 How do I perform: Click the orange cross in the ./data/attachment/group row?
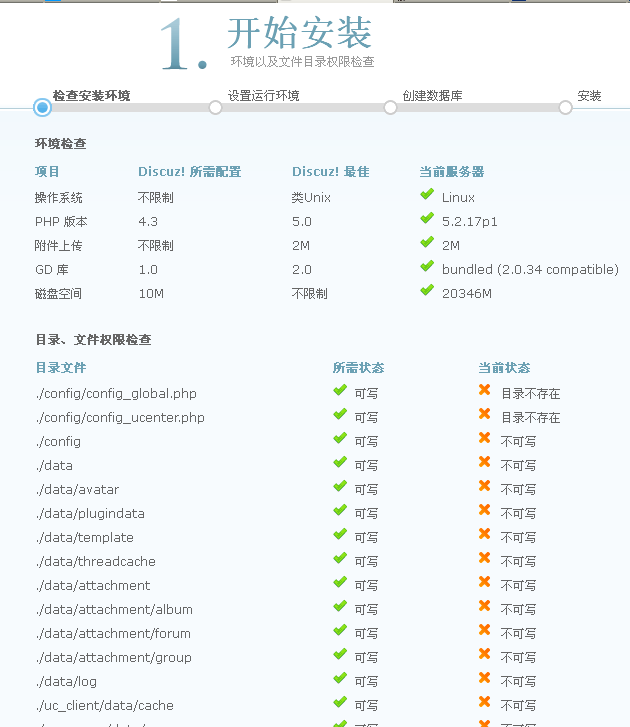pos(484,655)
